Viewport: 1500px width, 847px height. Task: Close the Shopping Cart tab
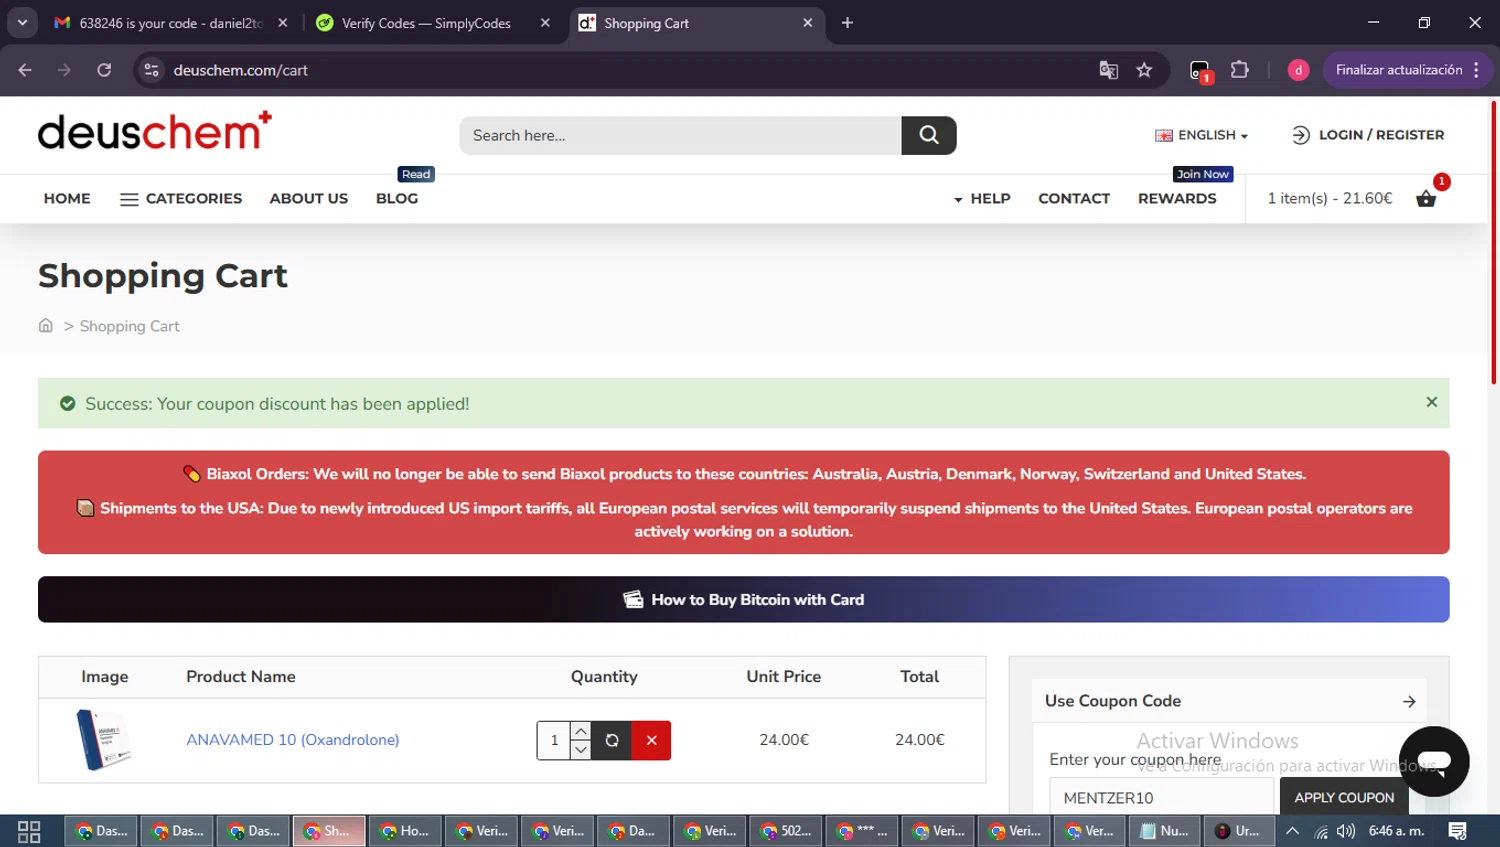[807, 23]
